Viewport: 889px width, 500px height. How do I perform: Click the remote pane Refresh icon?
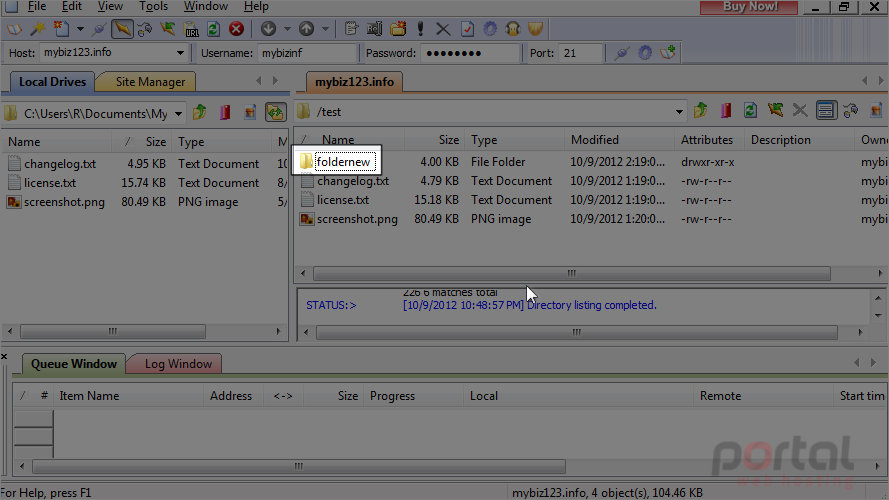[x=750, y=110]
